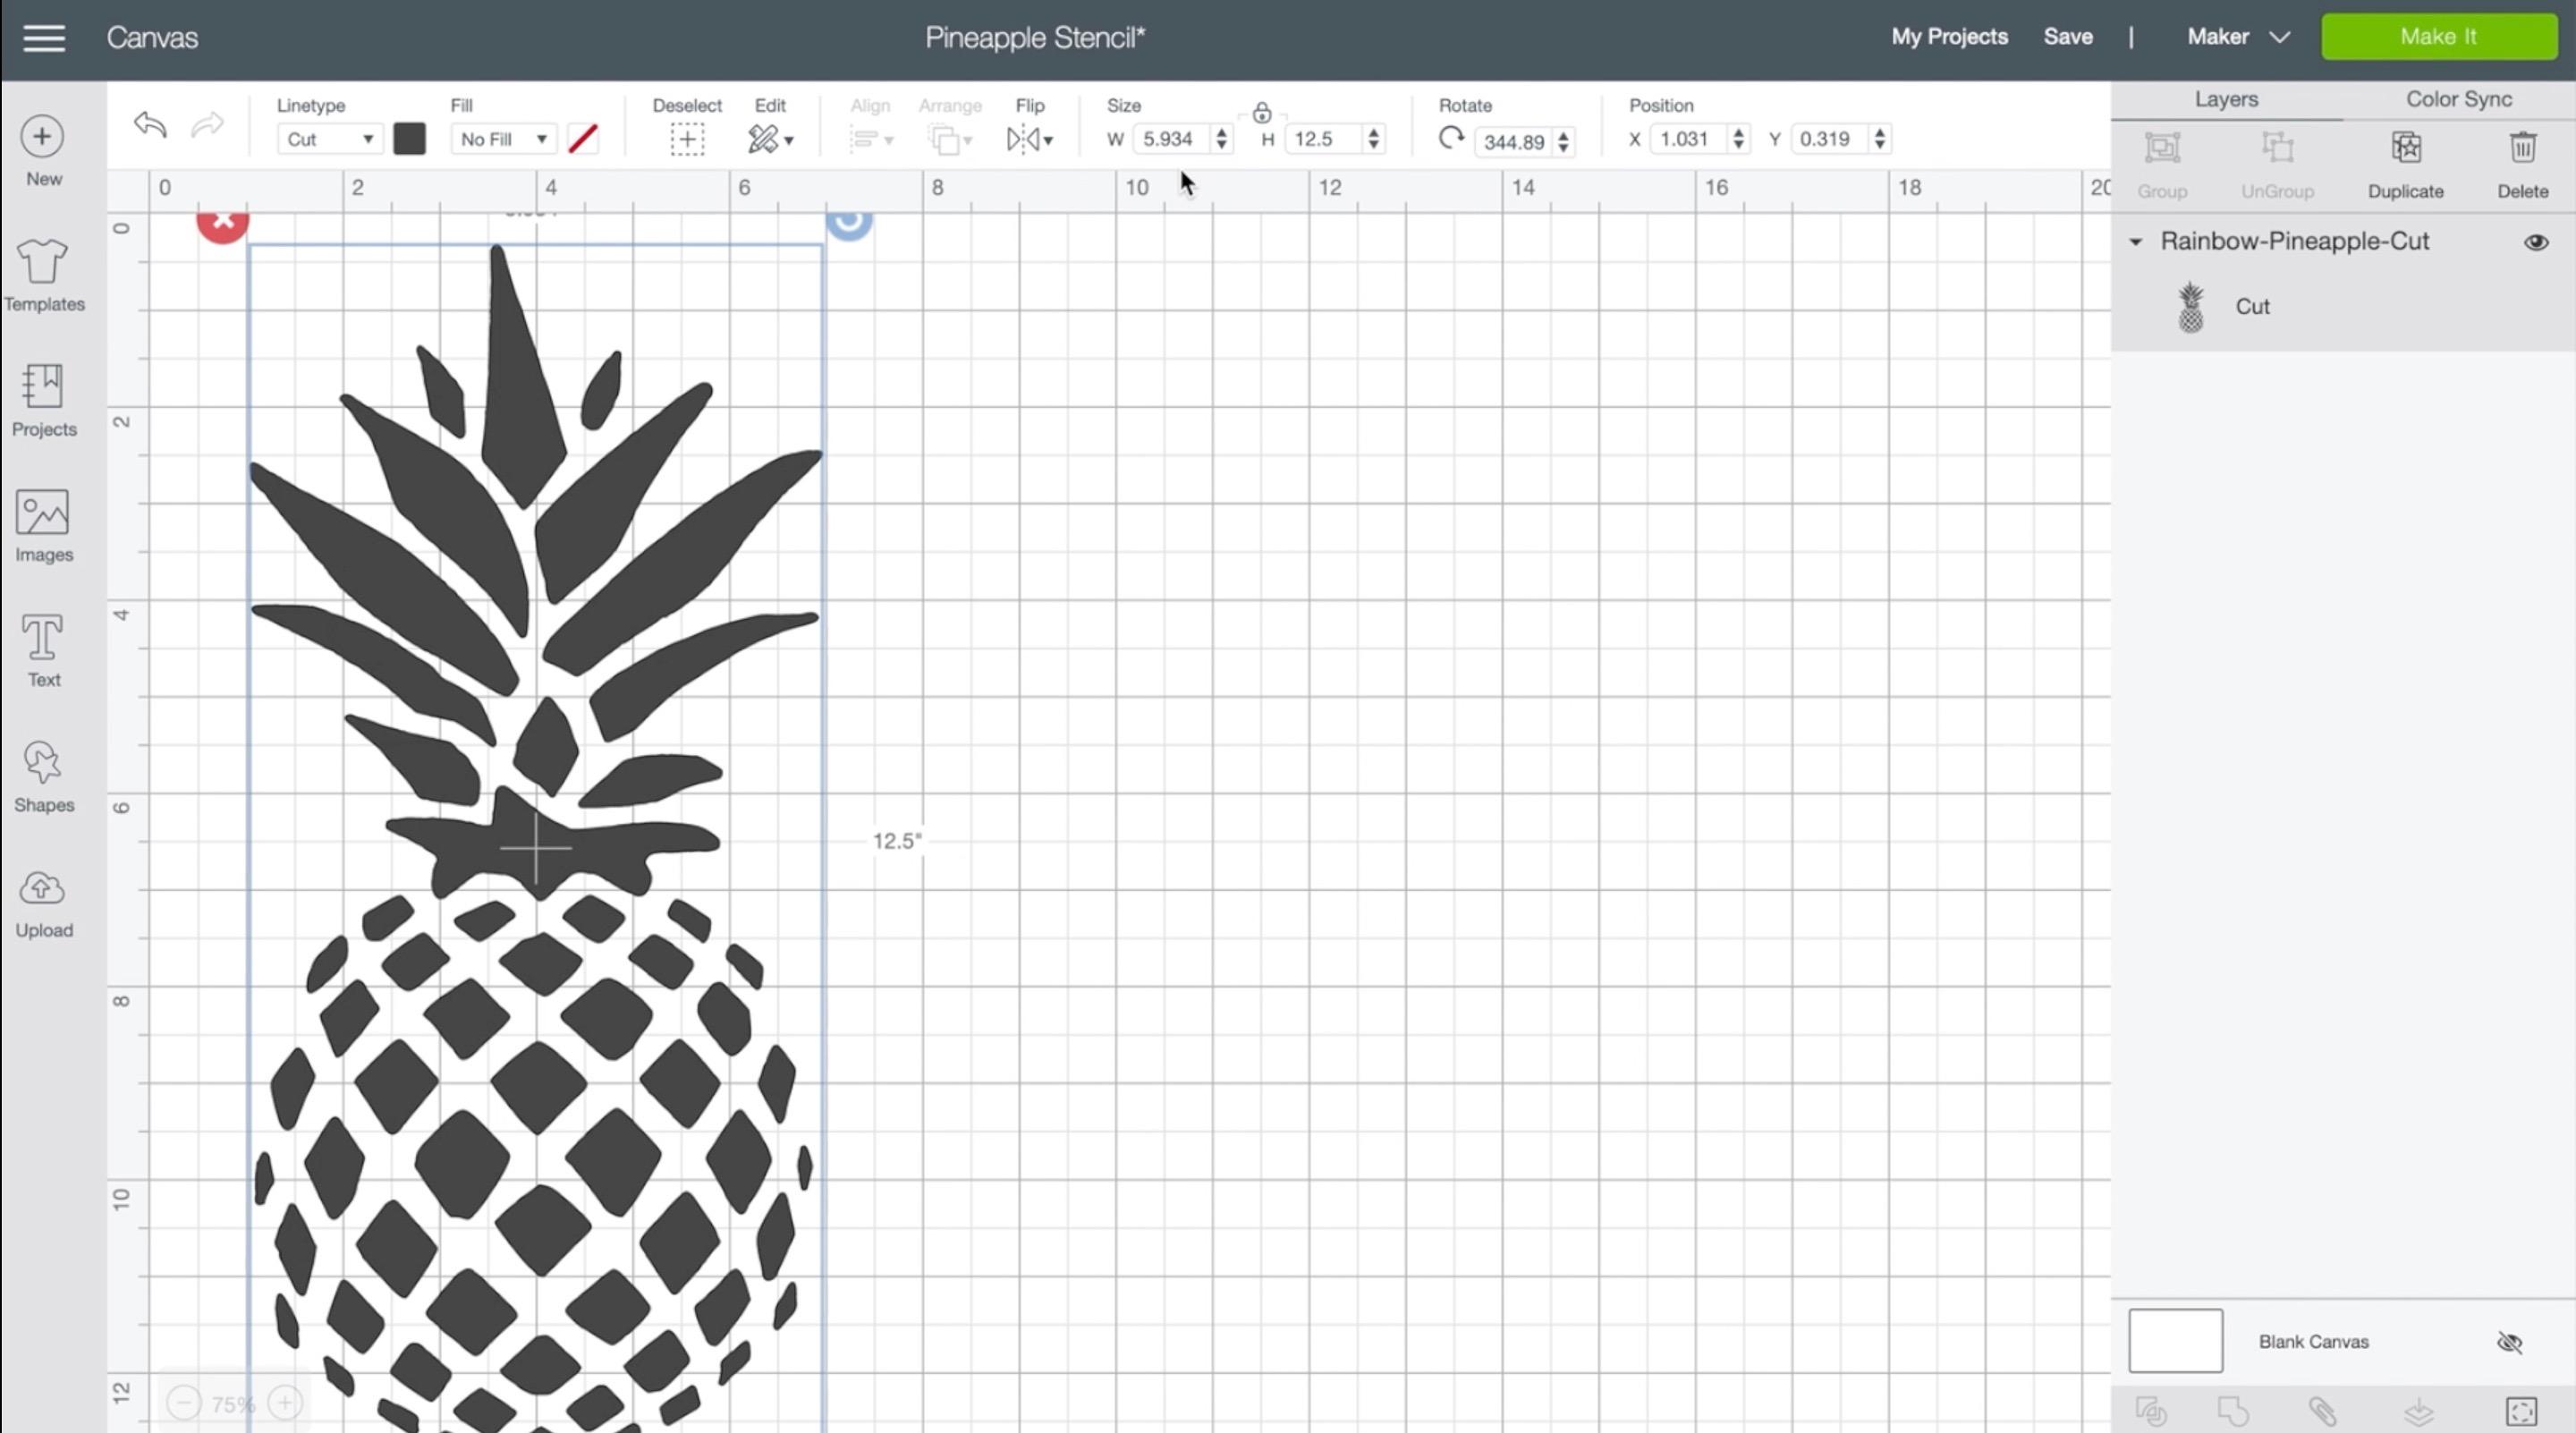Click the Y position field
Image resolution: width=2576 pixels, height=1433 pixels.
coord(1831,139)
